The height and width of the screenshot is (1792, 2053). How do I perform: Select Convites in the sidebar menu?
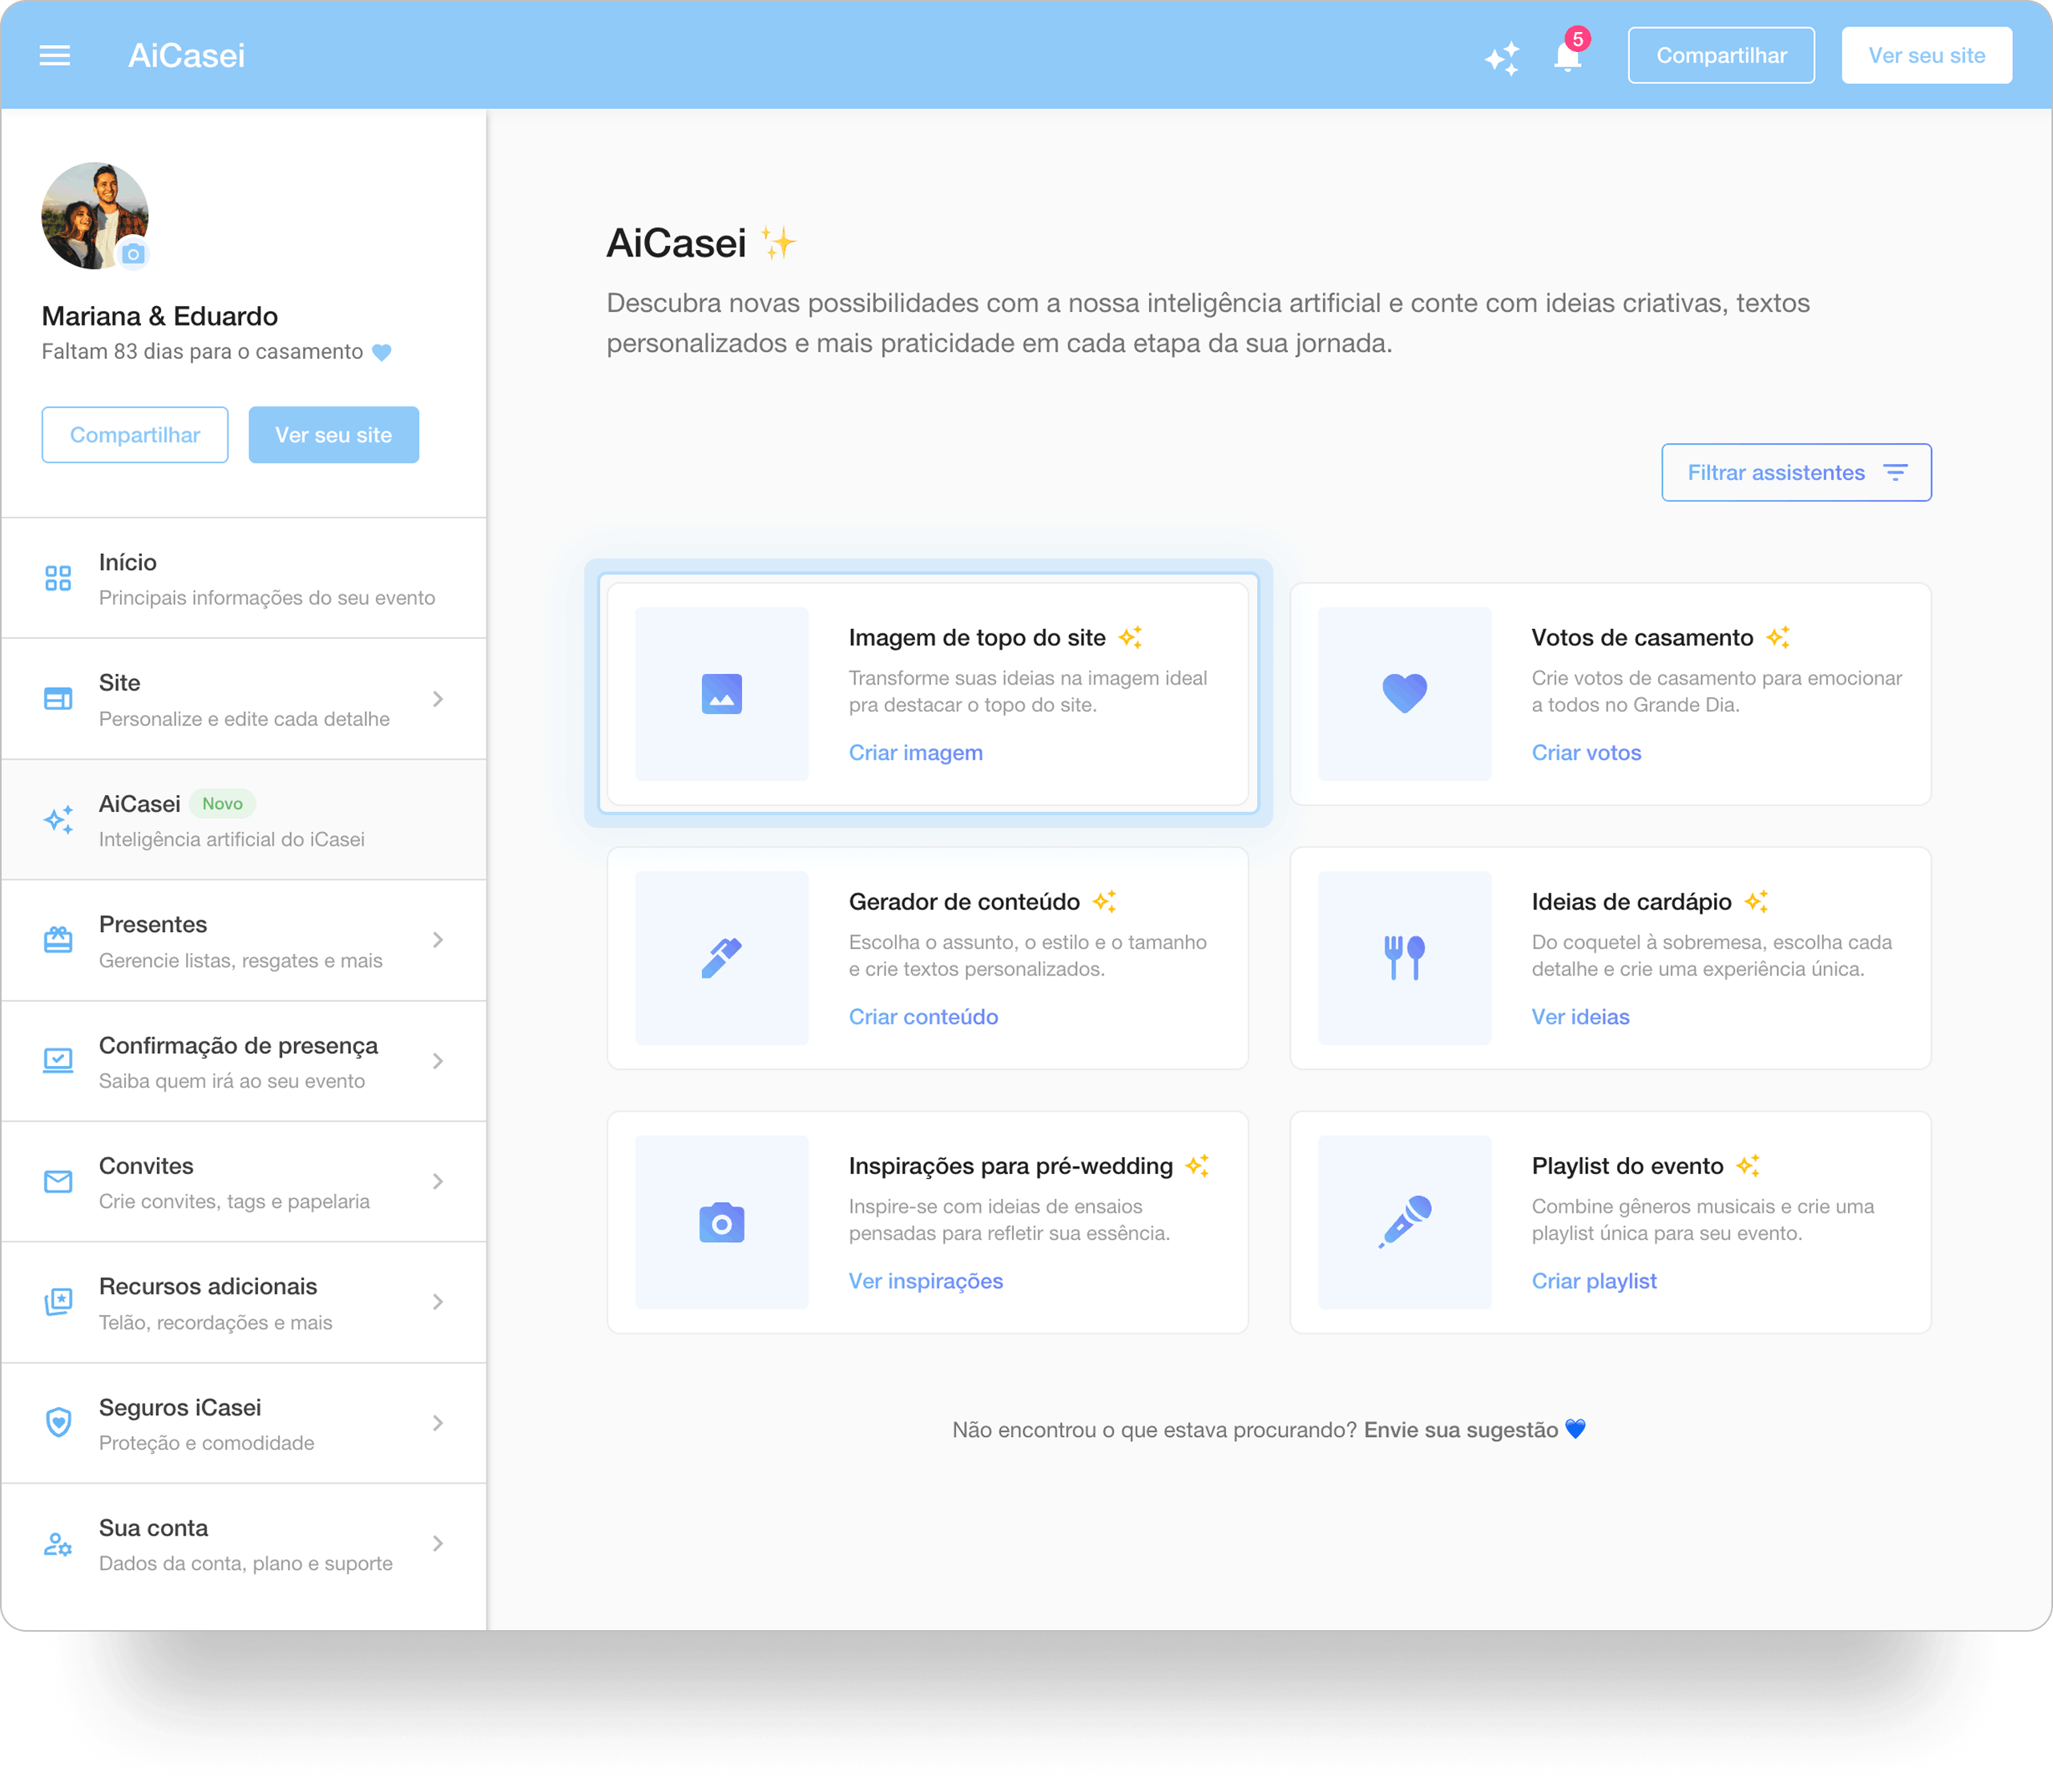pos(244,1182)
